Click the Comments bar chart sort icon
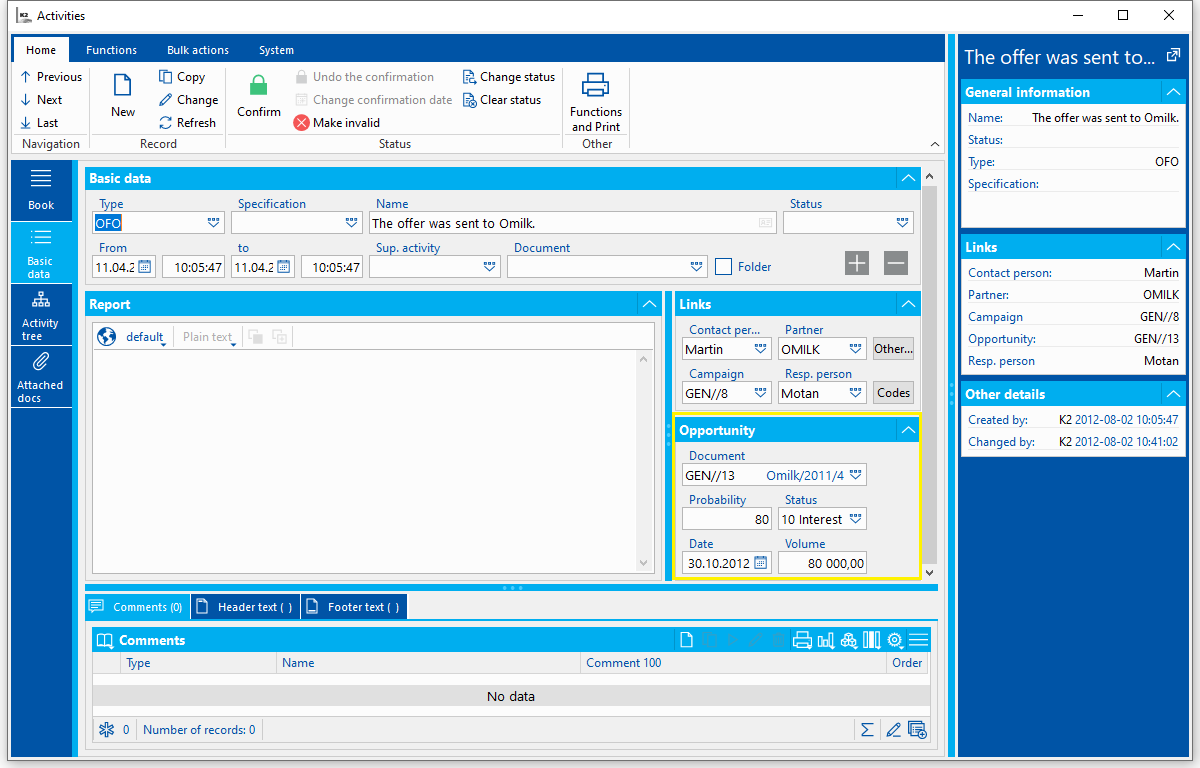The width and height of the screenshot is (1200, 768). (826, 640)
